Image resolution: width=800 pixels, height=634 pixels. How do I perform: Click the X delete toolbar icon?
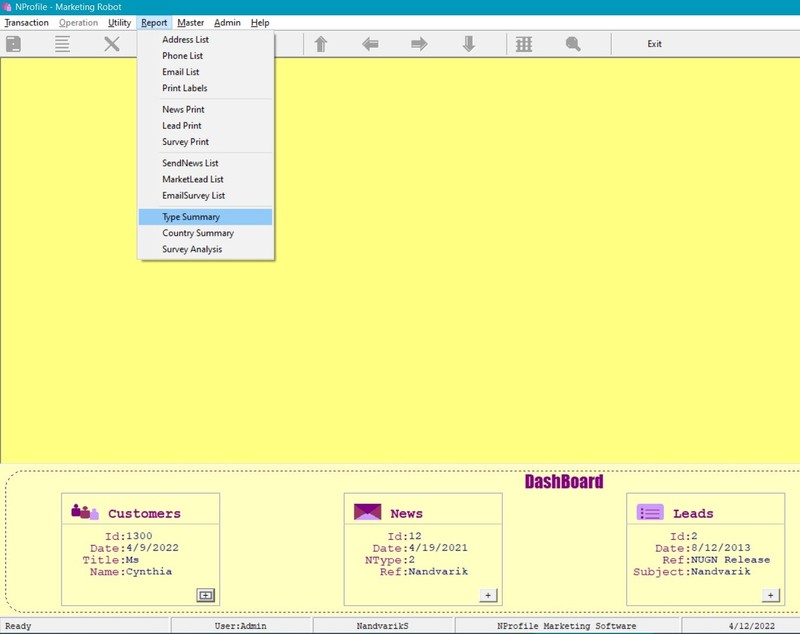click(112, 44)
